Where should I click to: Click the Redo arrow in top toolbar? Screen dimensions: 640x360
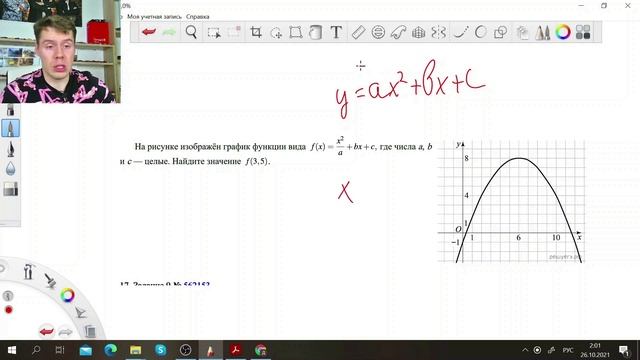click(169, 32)
